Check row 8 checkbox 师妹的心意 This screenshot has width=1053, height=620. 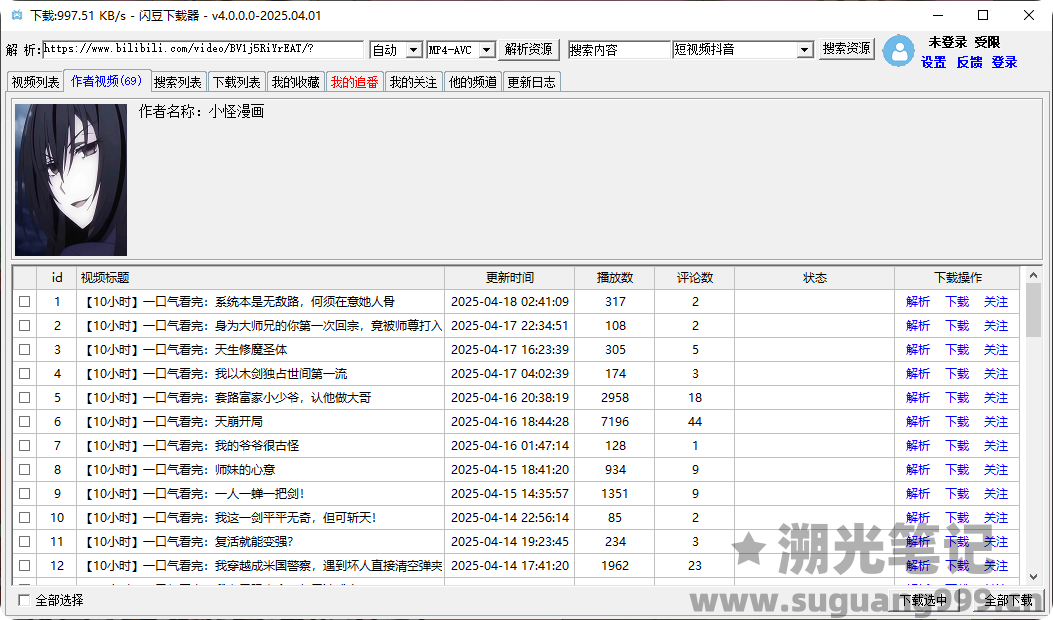(x=25, y=470)
